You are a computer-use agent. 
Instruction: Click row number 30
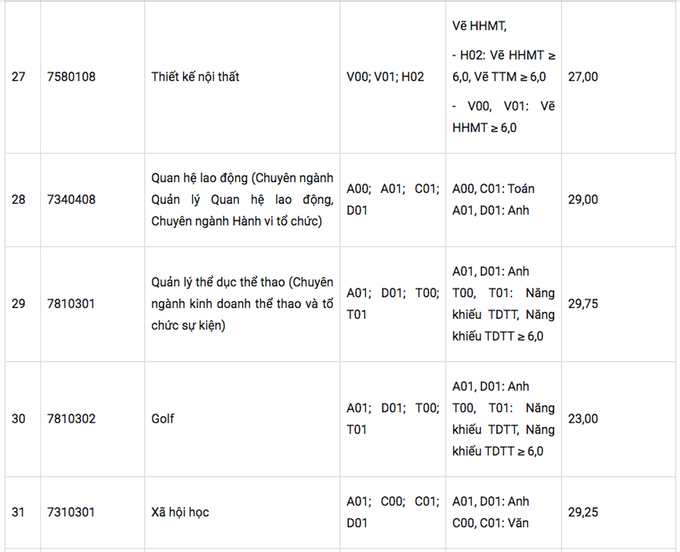tap(19, 418)
